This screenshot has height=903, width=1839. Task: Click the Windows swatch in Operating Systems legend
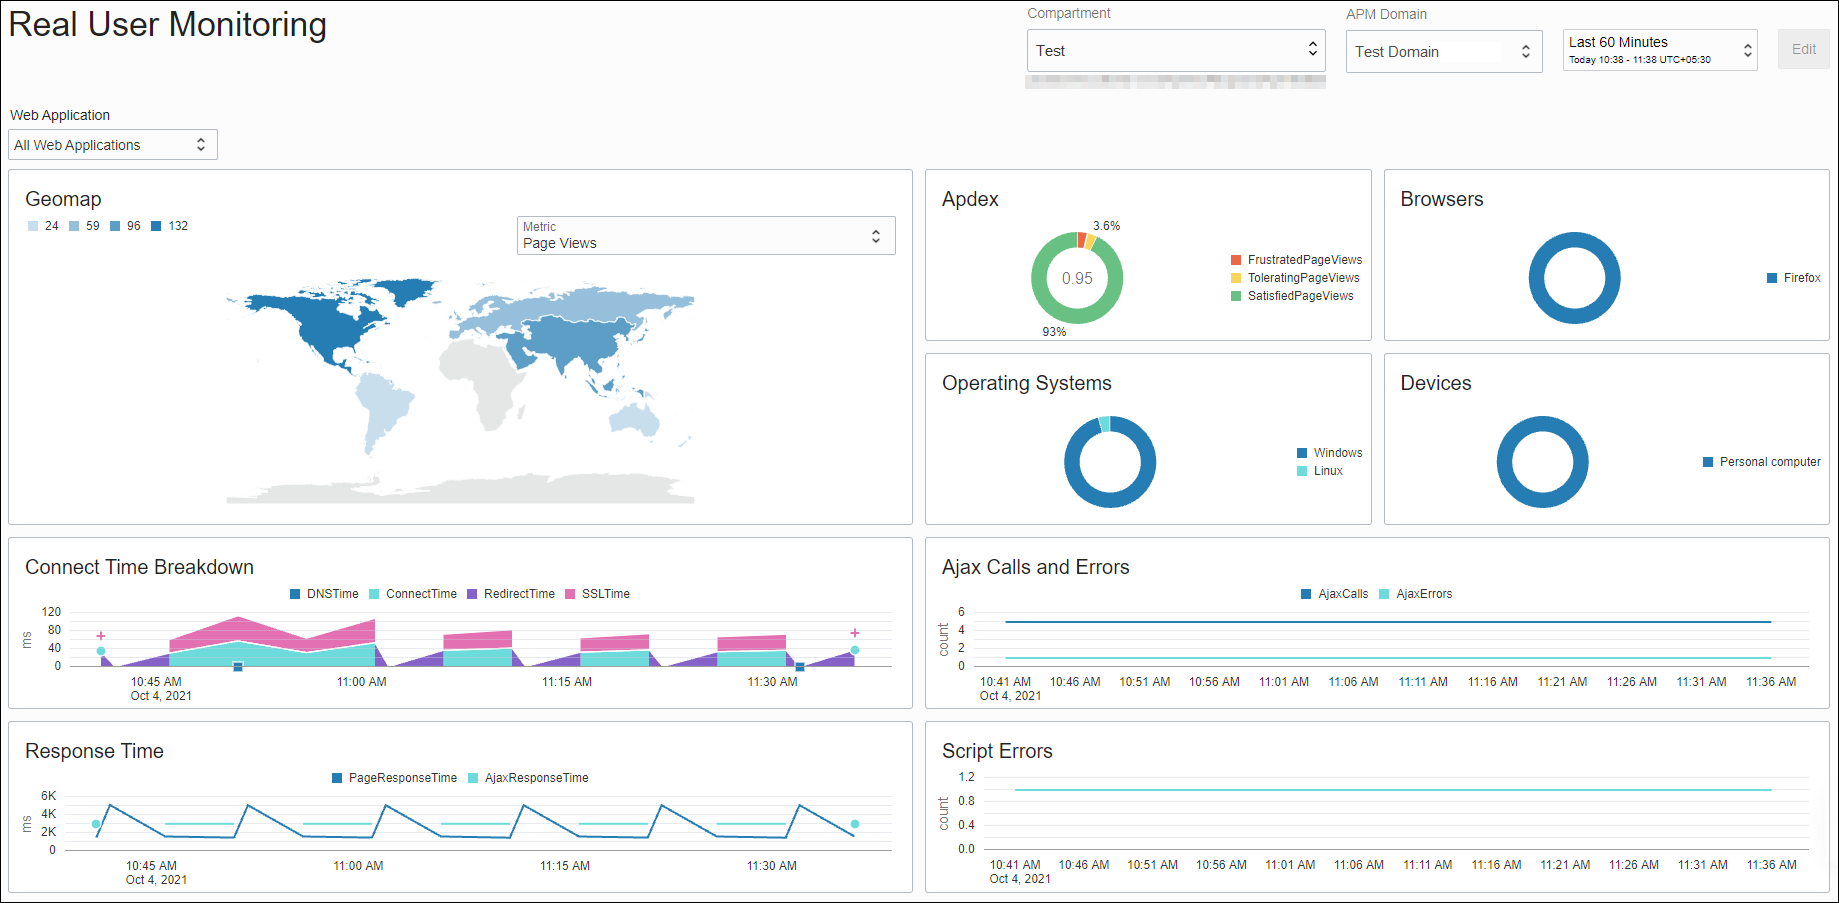1302,452
